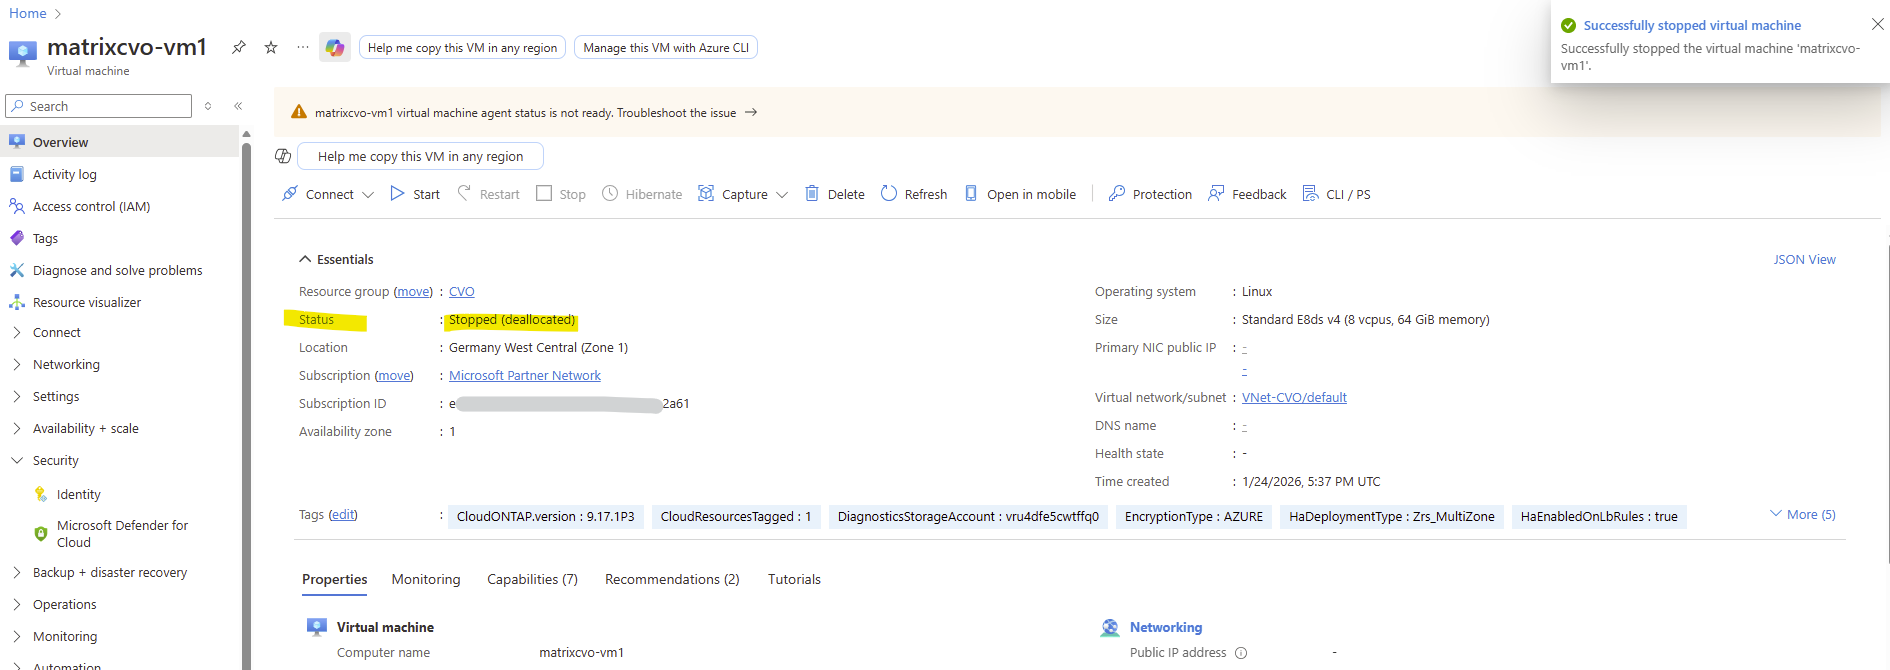Open Microsoft Defender for Cloud
Screen dimensions: 1890x670
(x=120, y=533)
